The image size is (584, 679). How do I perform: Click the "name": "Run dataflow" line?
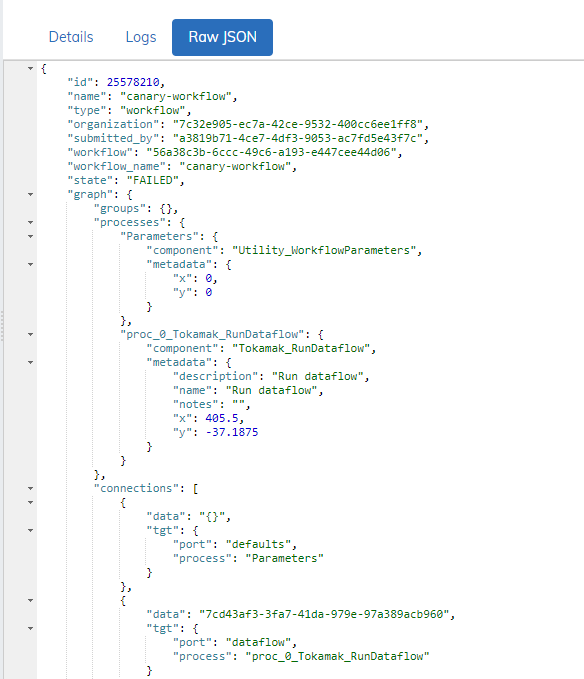248,390
